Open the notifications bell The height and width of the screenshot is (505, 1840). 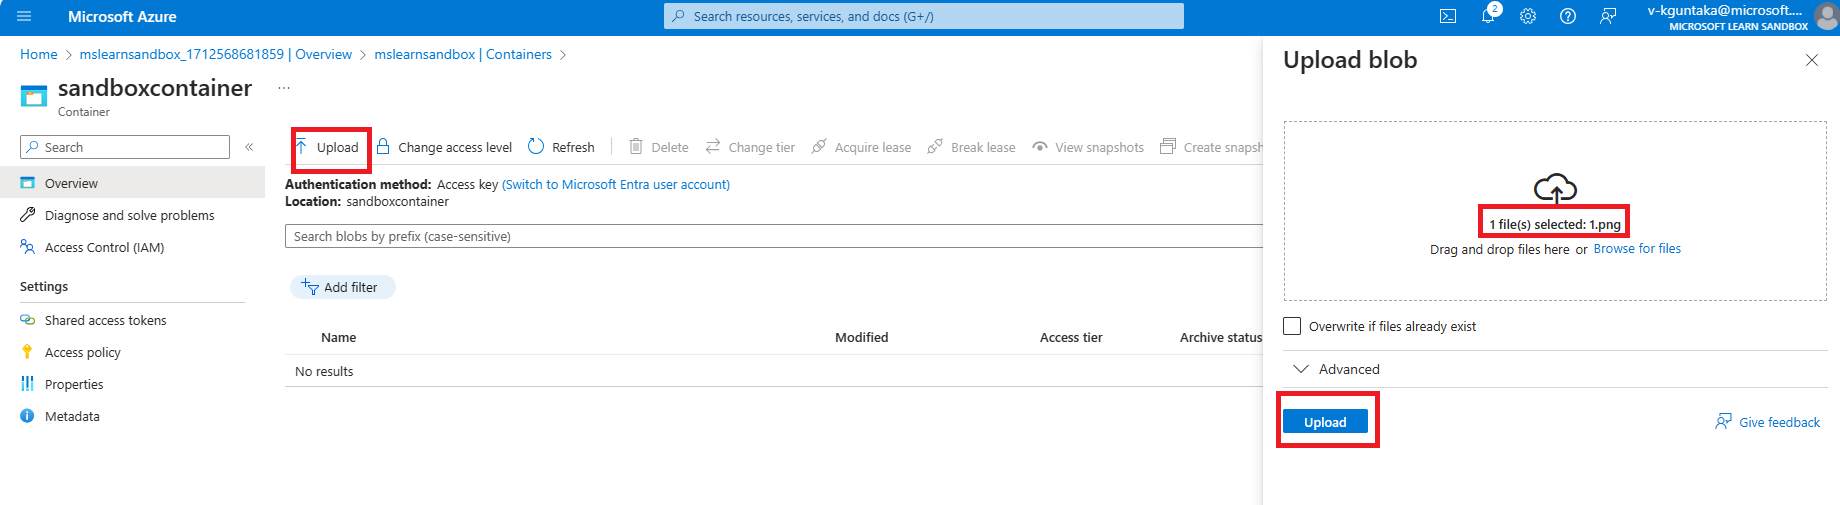click(x=1488, y=17)
